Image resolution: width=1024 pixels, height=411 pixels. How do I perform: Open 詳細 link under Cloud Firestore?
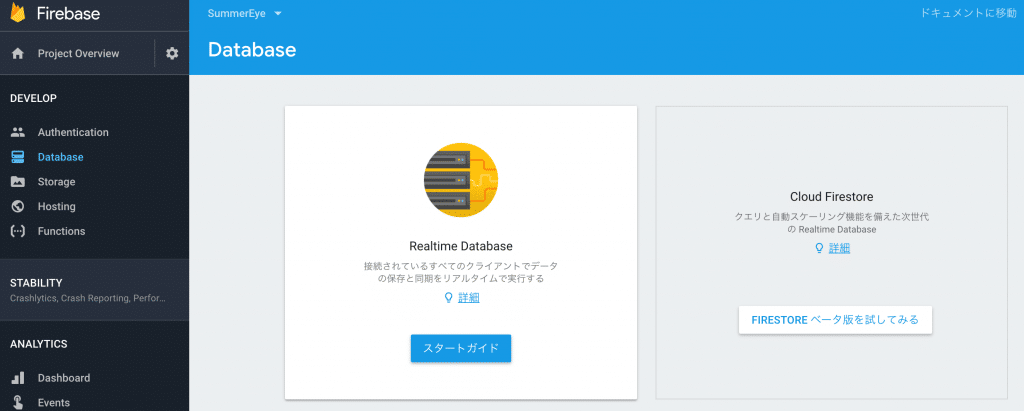839,248
